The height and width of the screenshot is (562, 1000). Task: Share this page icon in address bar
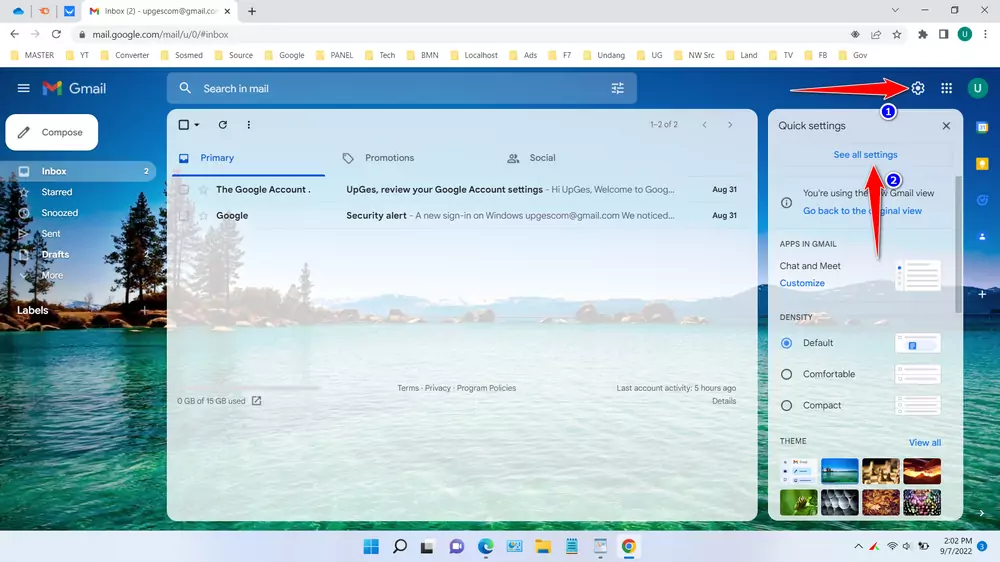click(x=876, y=34)
